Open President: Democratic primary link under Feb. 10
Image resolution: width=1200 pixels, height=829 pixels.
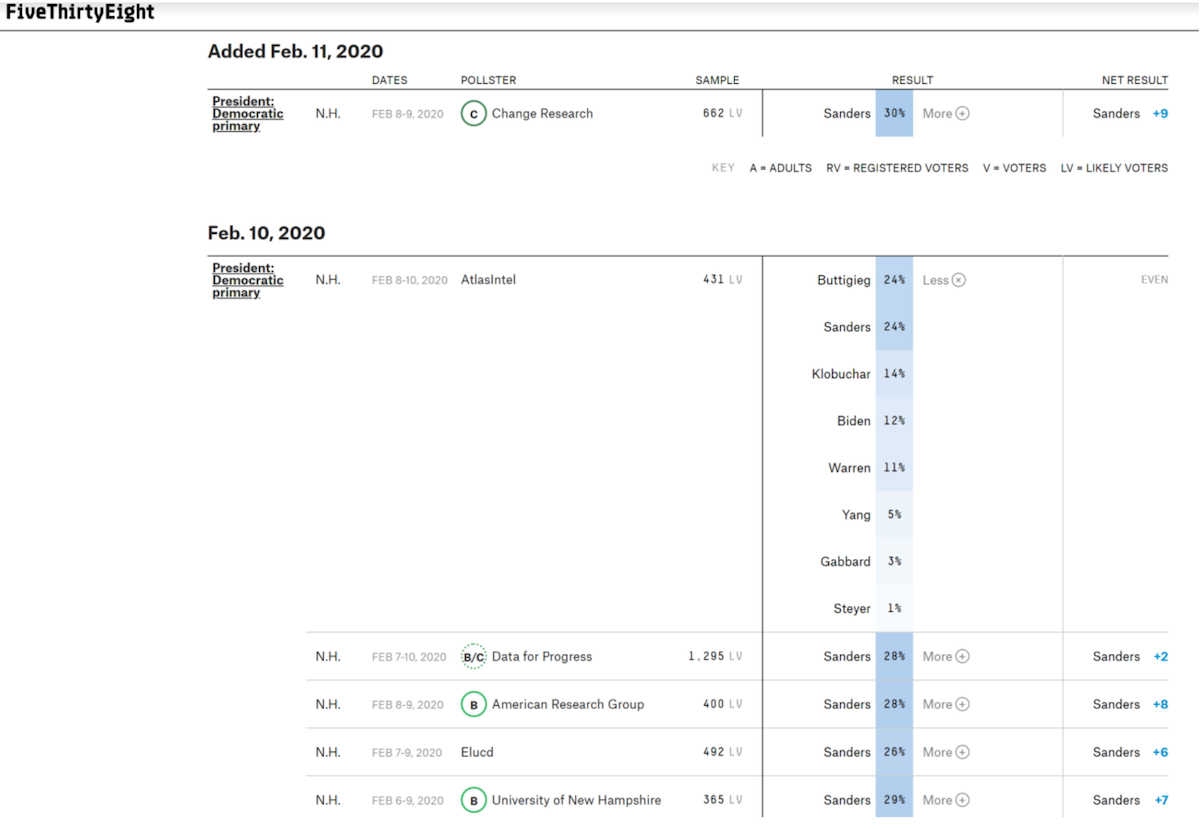point(247,280)
